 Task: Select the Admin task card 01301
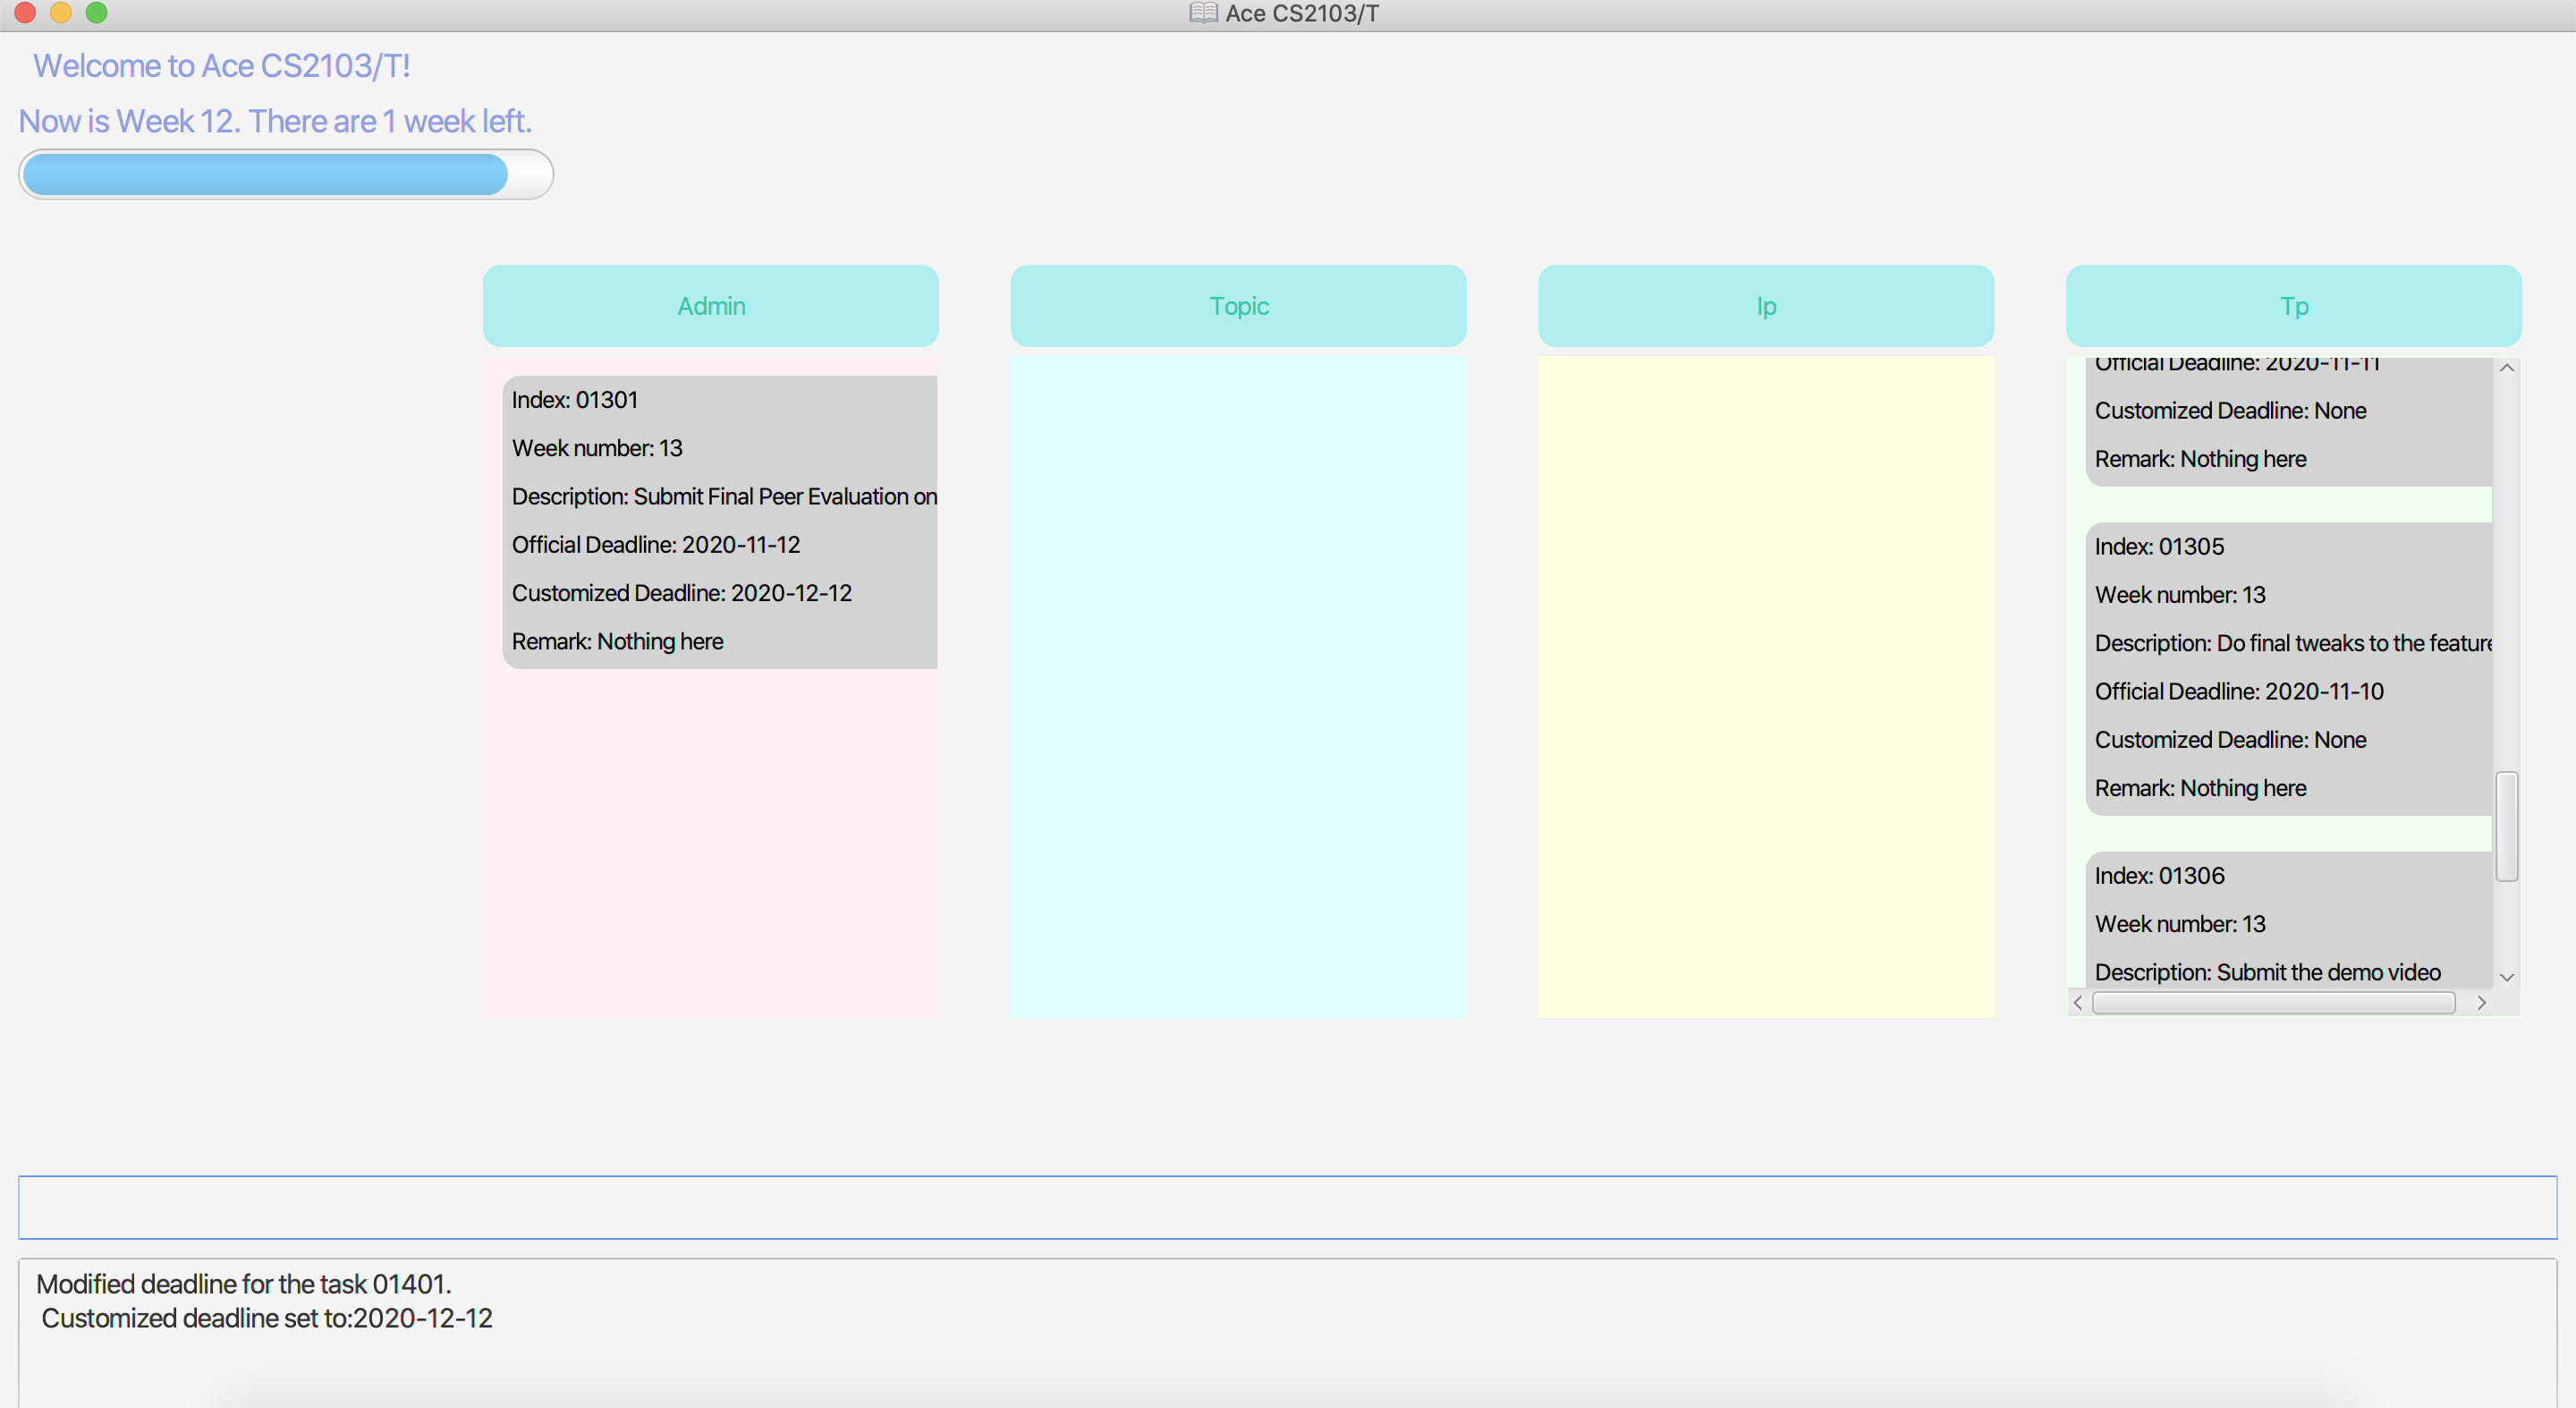pos(719,521)
